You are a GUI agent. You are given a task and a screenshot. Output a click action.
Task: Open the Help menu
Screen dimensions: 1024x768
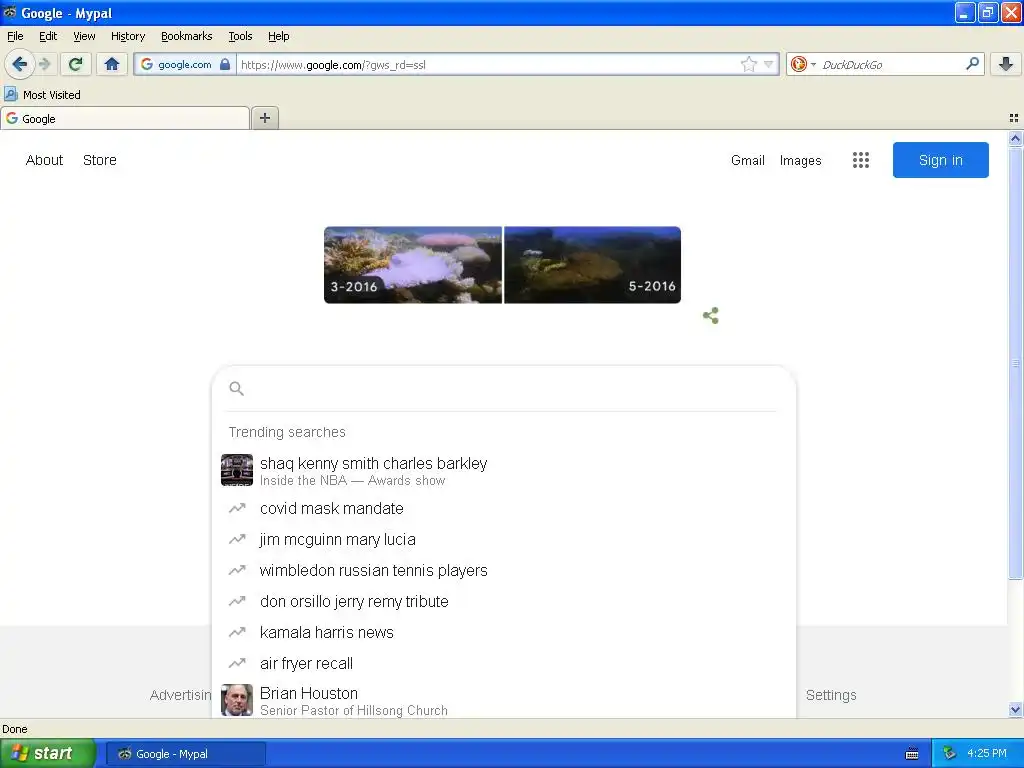pos(278,37)
